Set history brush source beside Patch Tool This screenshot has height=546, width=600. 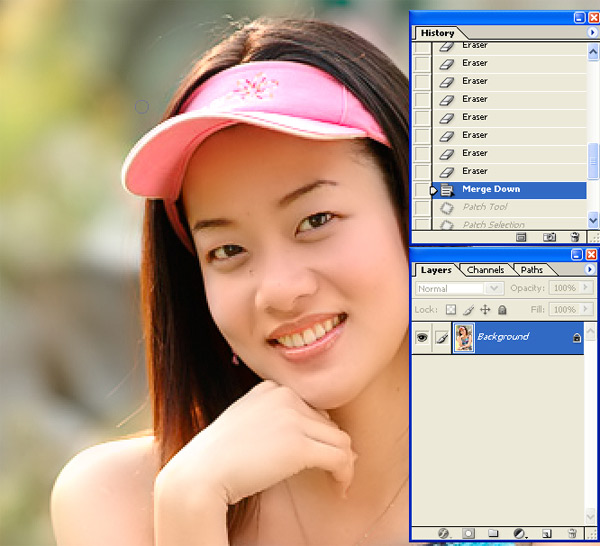(x=422, y=208)
